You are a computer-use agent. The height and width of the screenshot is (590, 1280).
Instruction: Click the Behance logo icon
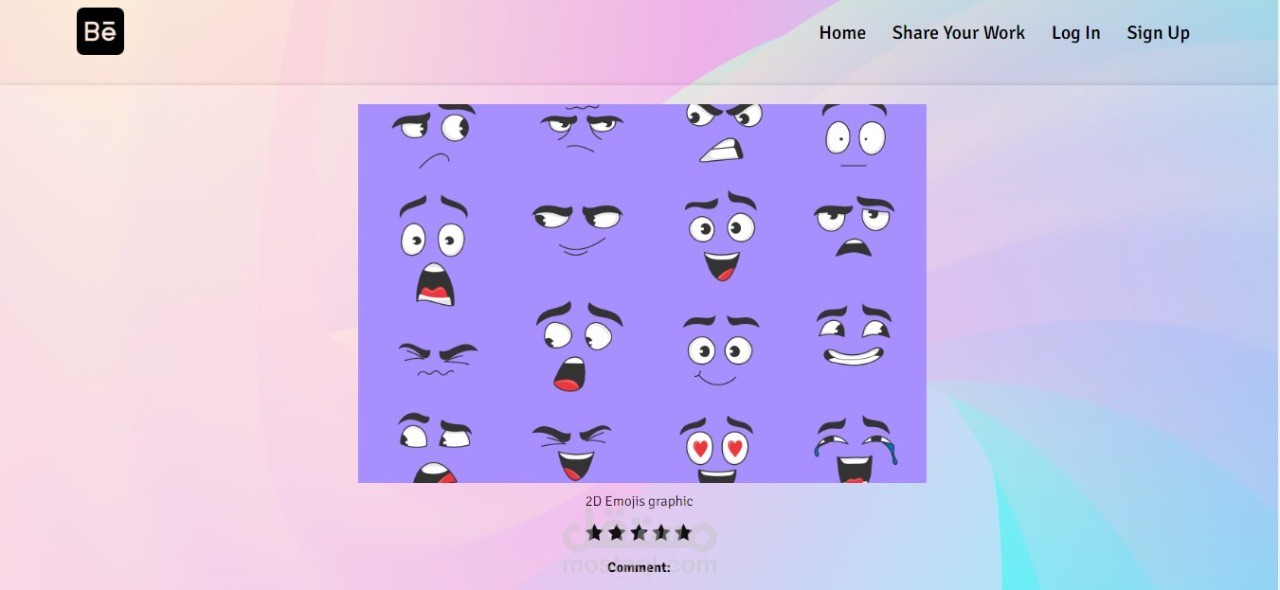click(100, 31)
